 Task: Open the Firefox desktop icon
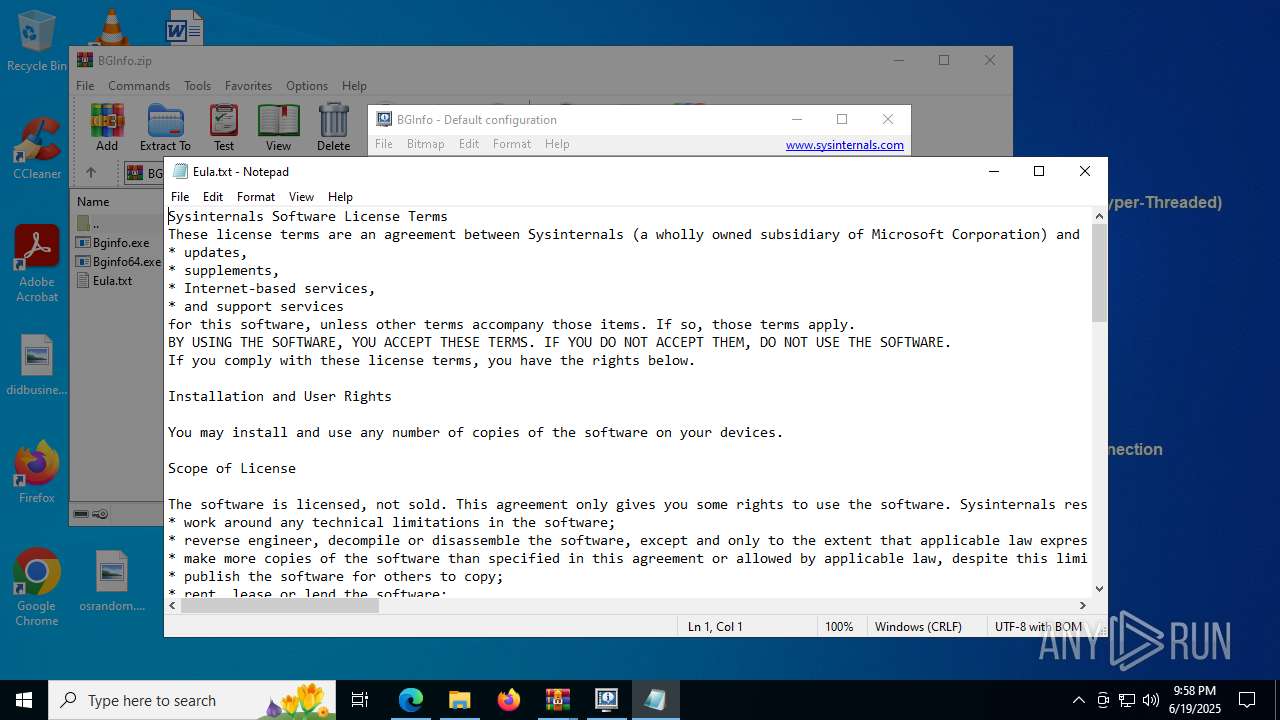coord(37,473)
